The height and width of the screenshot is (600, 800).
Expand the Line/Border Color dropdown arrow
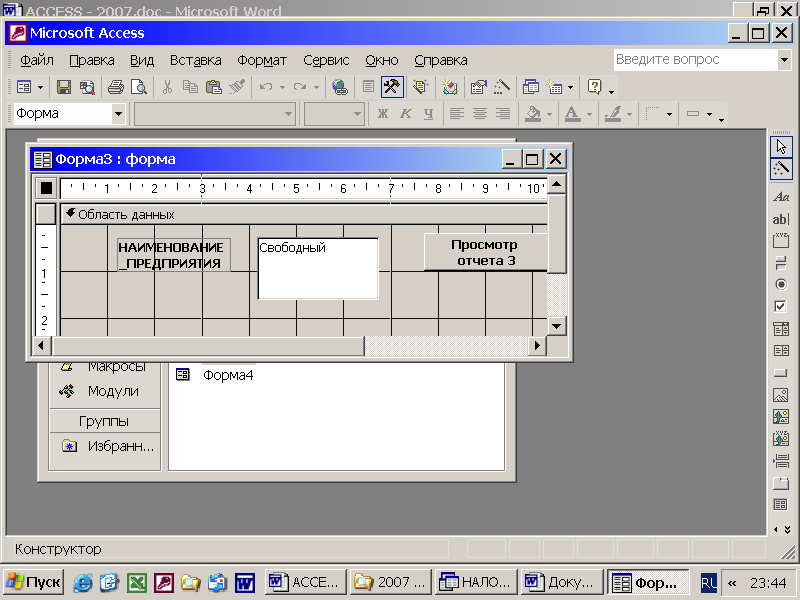pos(629,114)
